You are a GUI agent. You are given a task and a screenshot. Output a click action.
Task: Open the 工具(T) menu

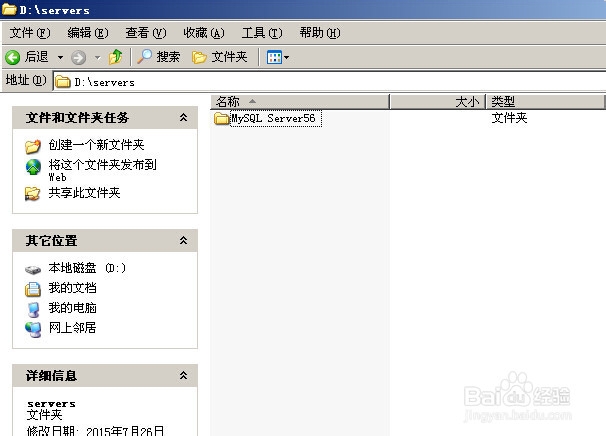(262, 33)
